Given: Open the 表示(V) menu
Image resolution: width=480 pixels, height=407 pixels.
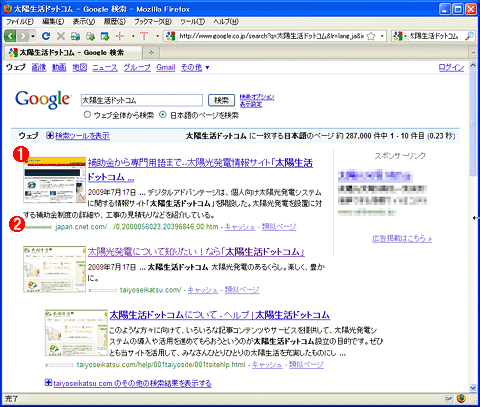Looking at the screenshot, I should [84, 22].
